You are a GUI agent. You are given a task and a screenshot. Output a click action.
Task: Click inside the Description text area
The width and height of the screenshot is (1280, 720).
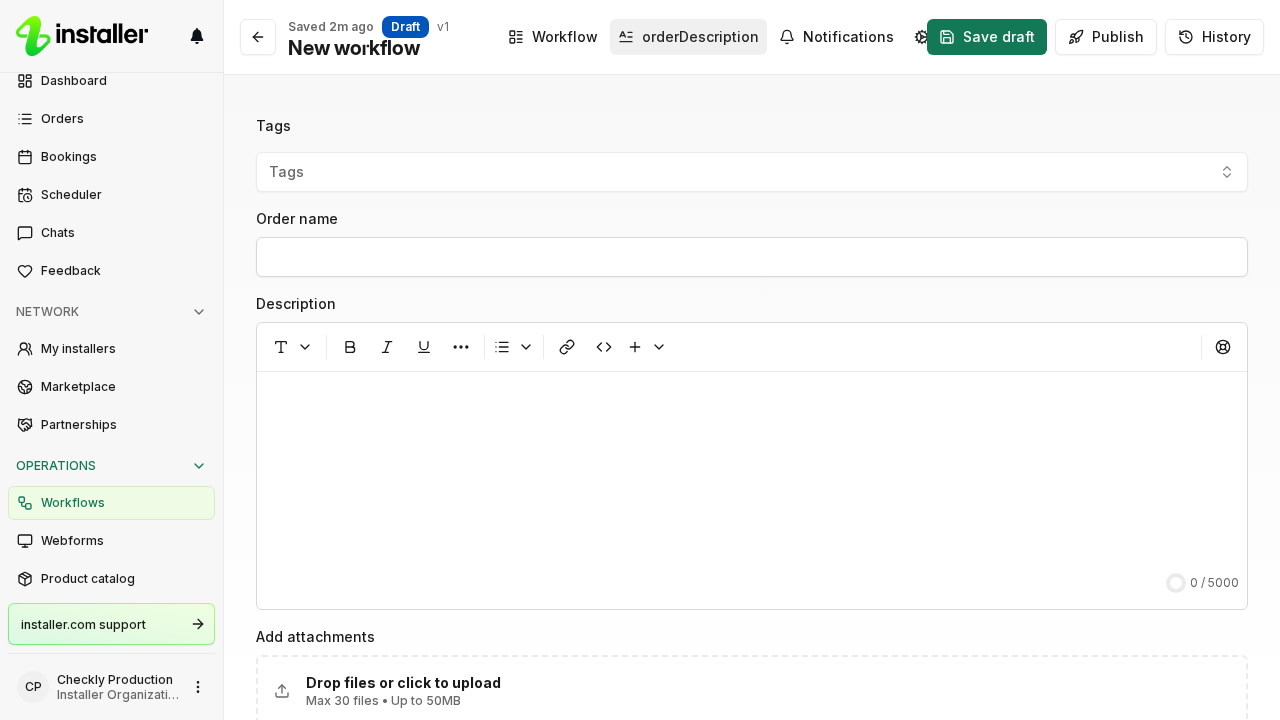(752, 470)
